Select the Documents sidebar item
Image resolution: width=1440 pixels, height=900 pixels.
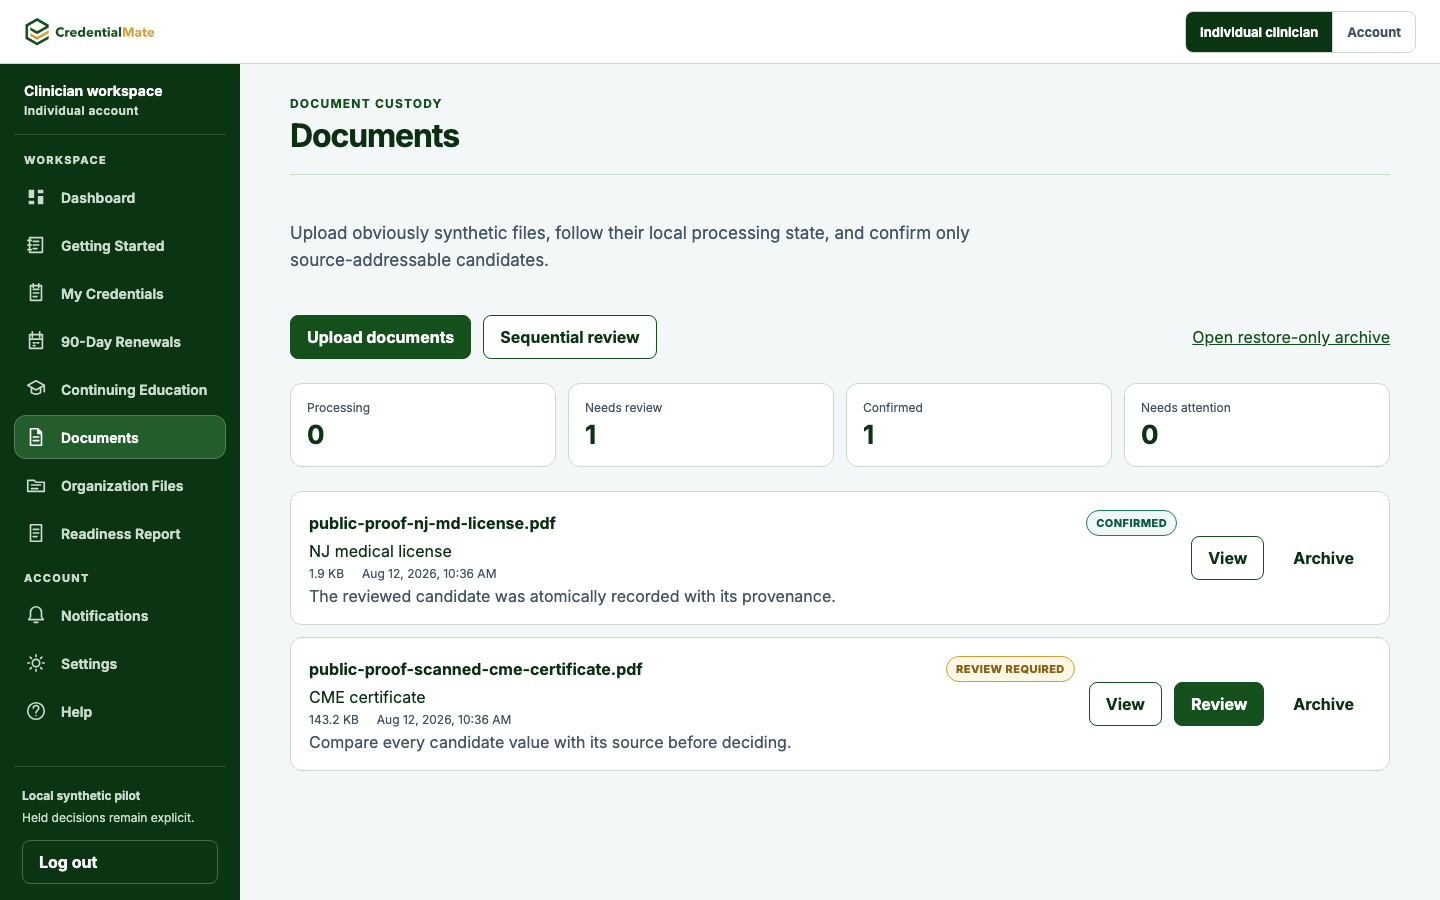click(120, 437)
